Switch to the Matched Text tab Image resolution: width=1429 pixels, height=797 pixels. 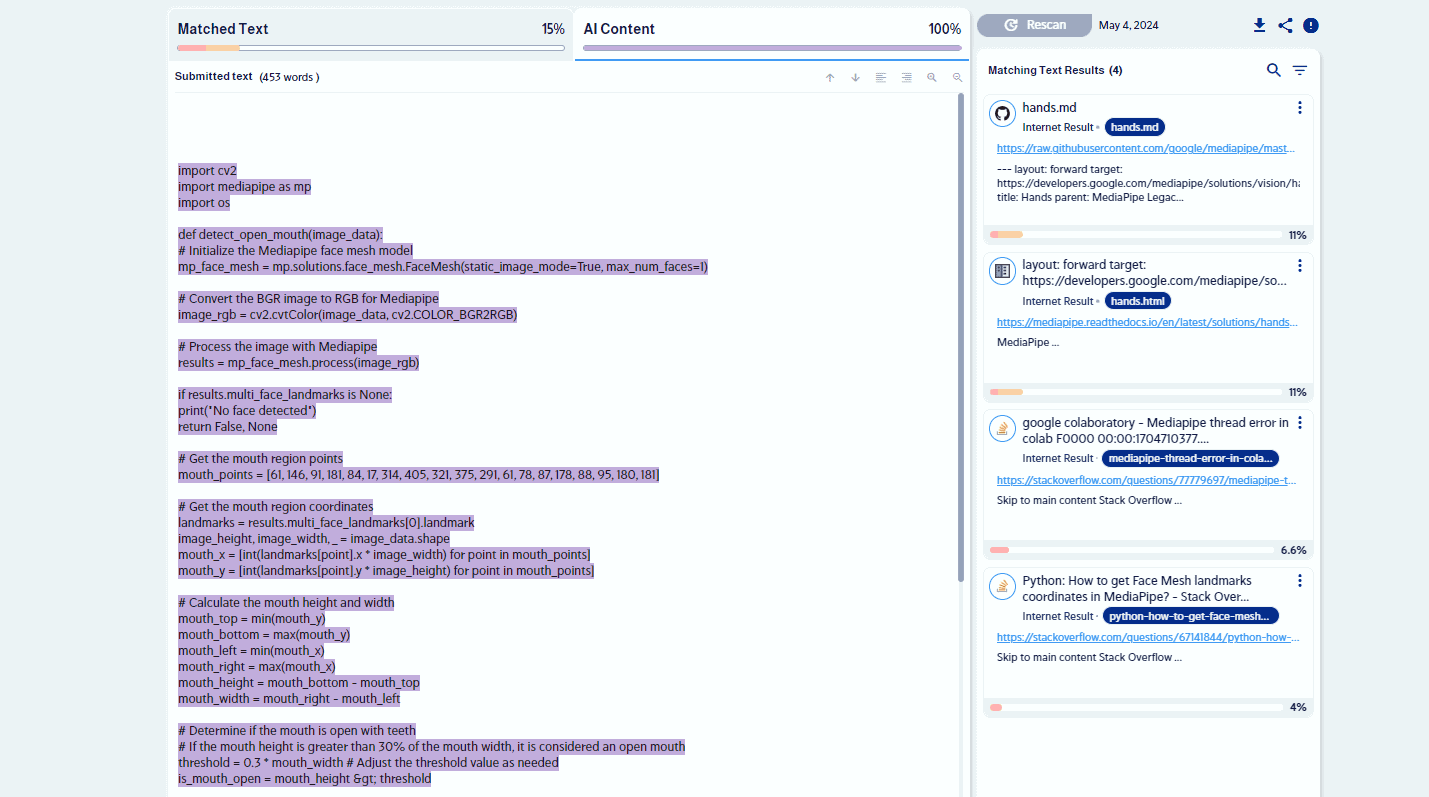[x=370, y=30]
